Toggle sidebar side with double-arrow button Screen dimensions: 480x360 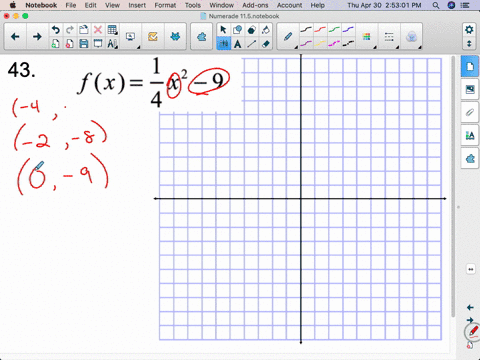471,269
